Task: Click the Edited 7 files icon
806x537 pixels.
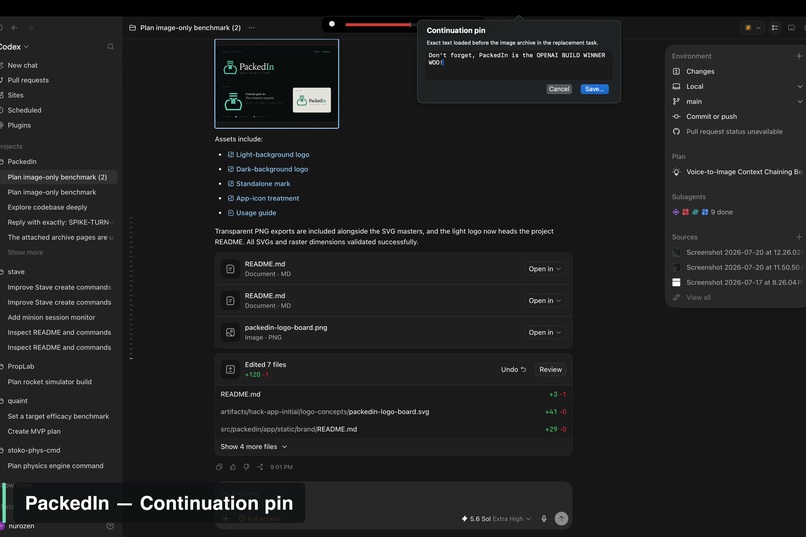Action: pos(230,369)
